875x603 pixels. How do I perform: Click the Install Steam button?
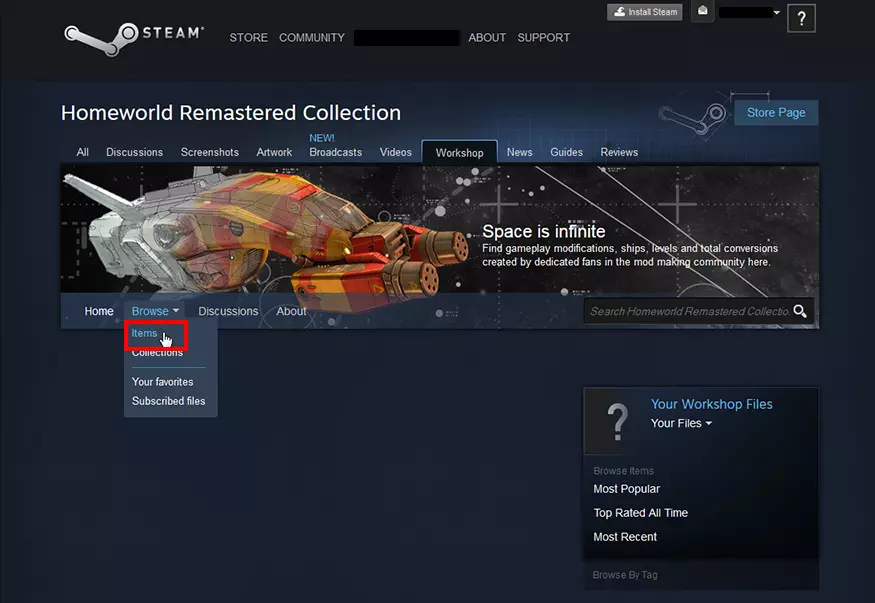(x=645, y=12)
